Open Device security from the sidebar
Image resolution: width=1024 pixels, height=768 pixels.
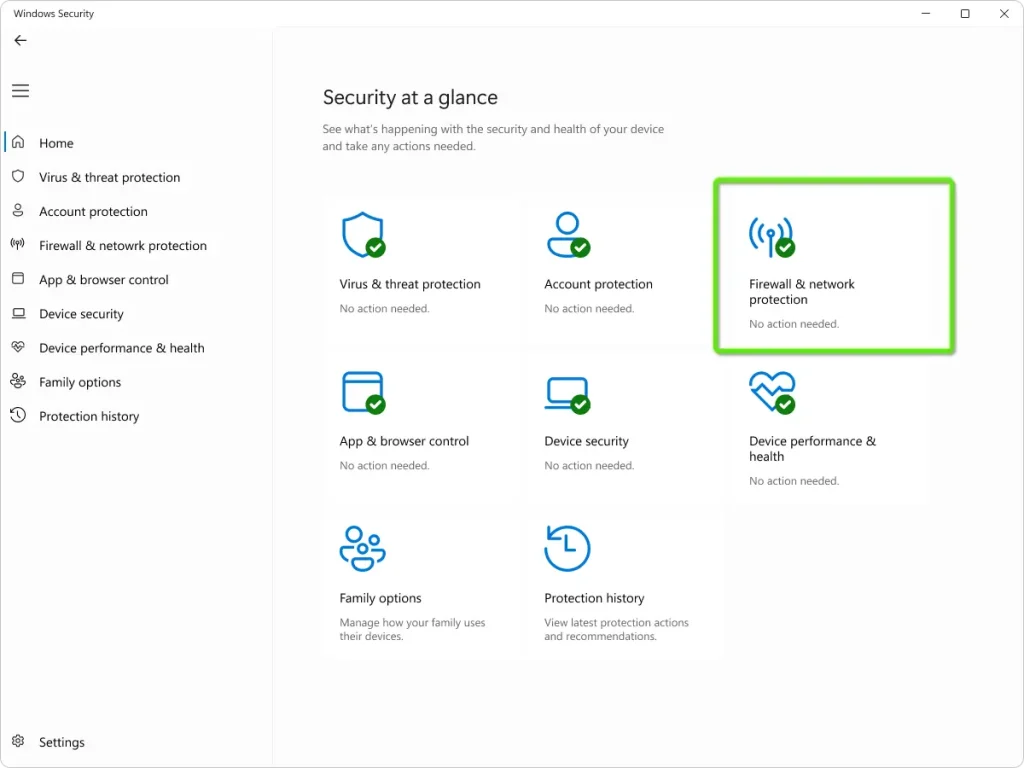[x=81, y=313]
